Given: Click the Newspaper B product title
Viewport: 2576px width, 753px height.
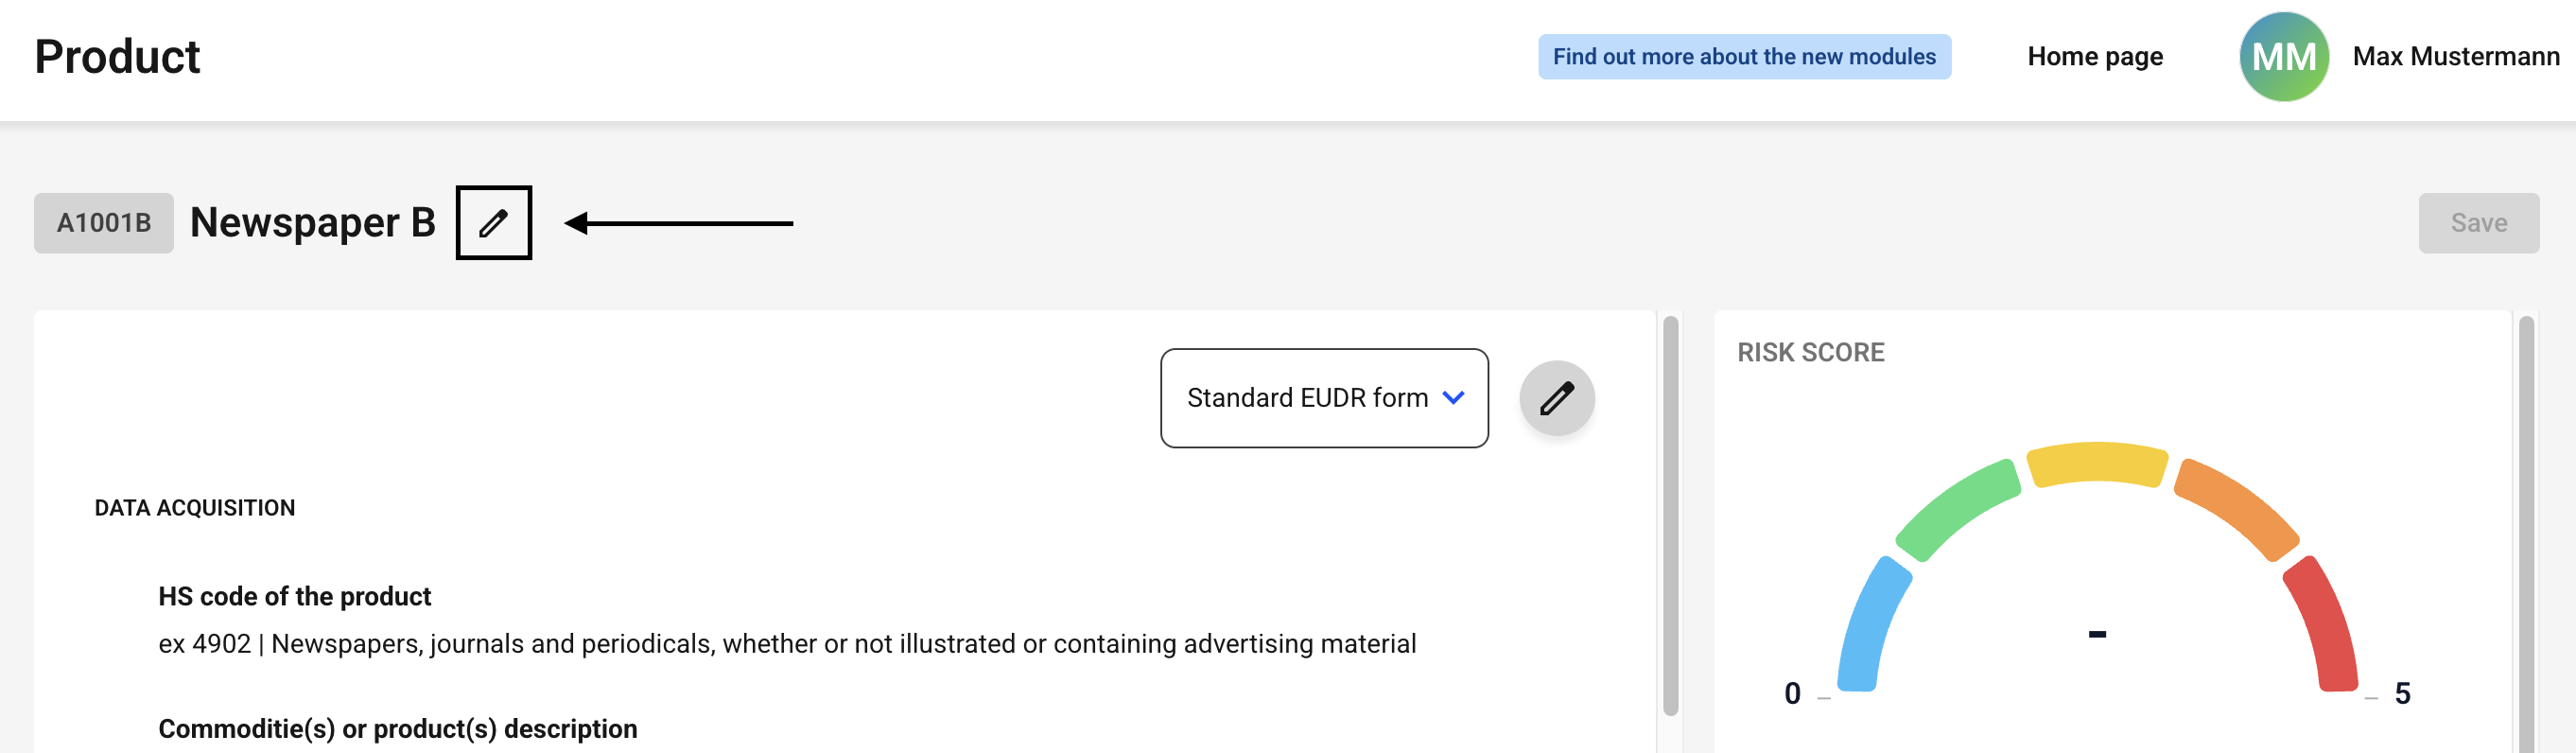Looking at the screenshot, I should point(312,223).
